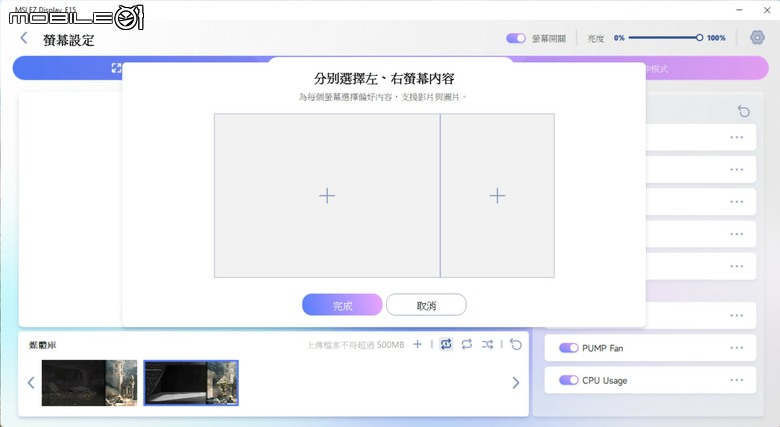Toggle the CPU Usage switch

tap(569, 380)
